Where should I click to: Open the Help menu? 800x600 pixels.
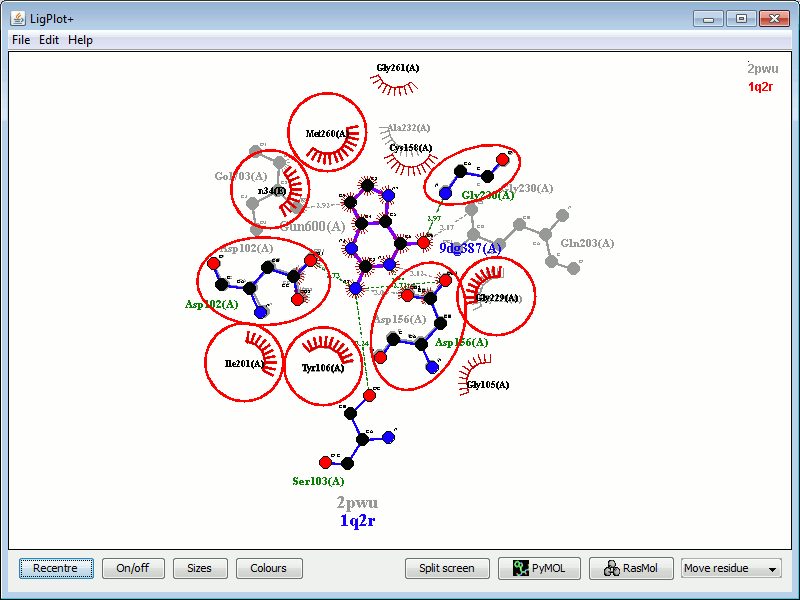tap(80, 40)
